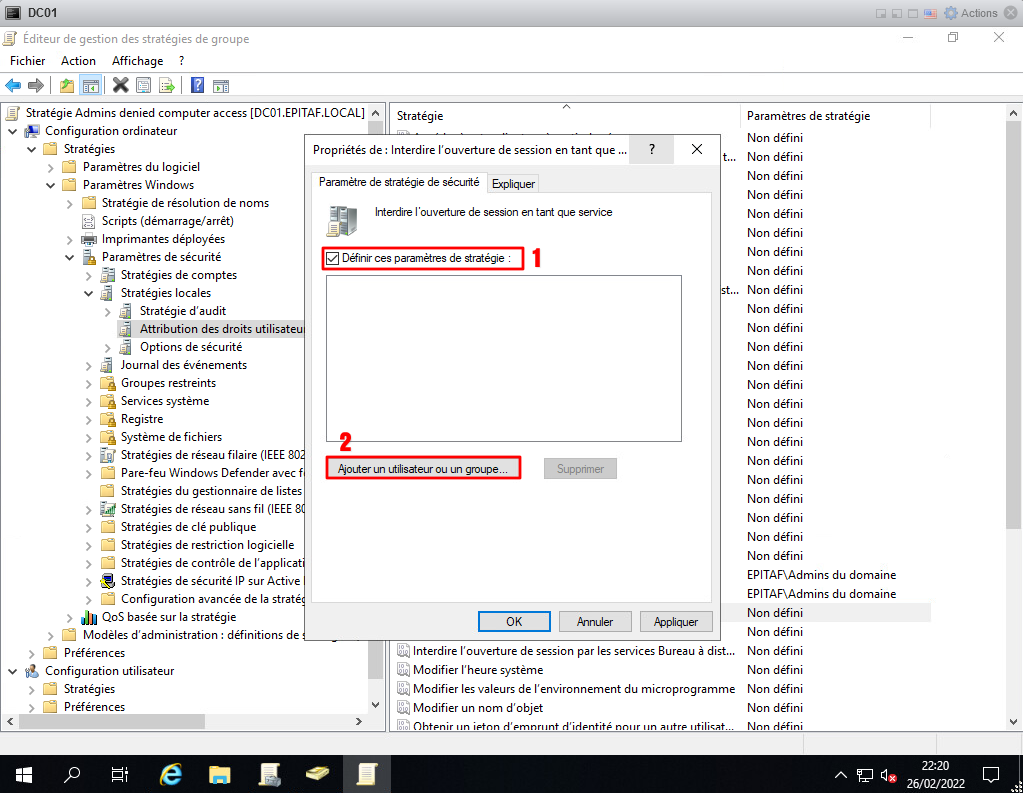1023x793 pixels.
Task: Uncheck "Définir ces paramètres de stratégie" checkbox
Action: point(333,258)
